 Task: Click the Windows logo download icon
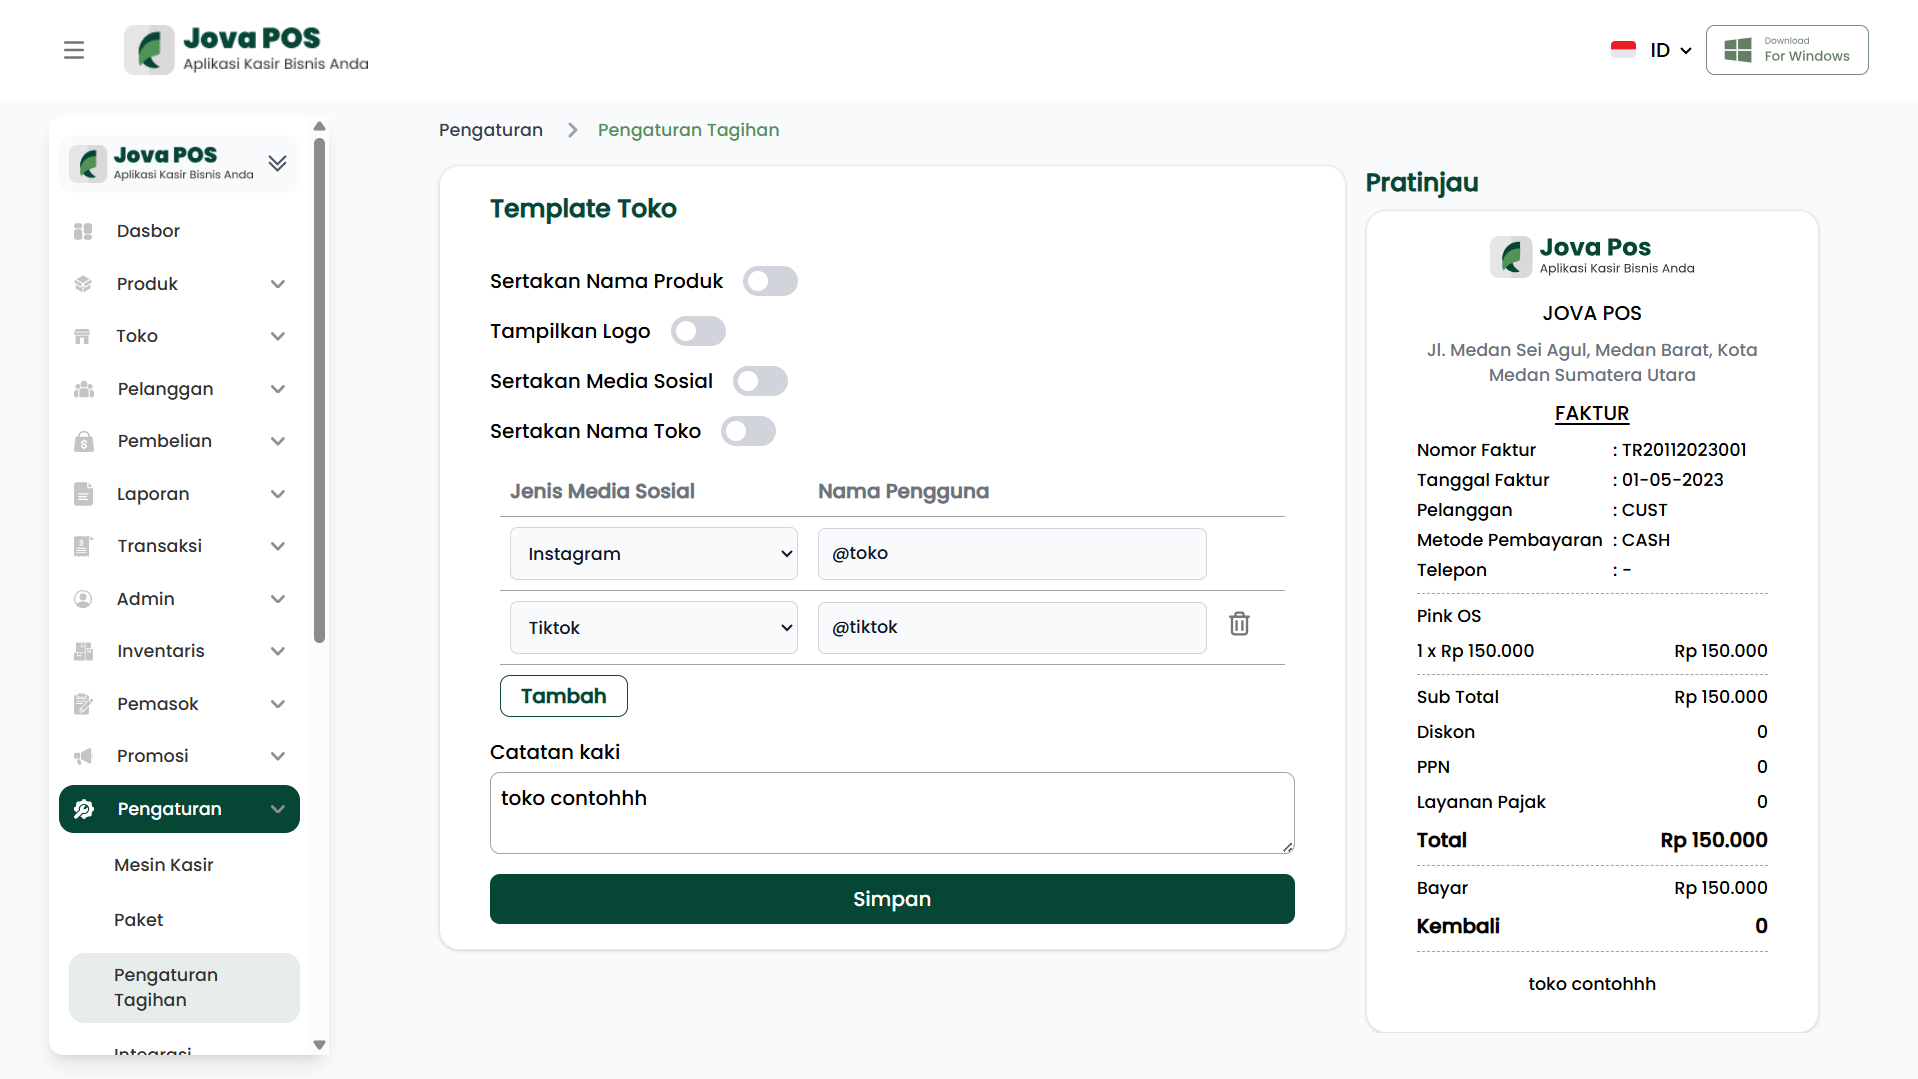pyautogui.click(x=1738, y=50)
